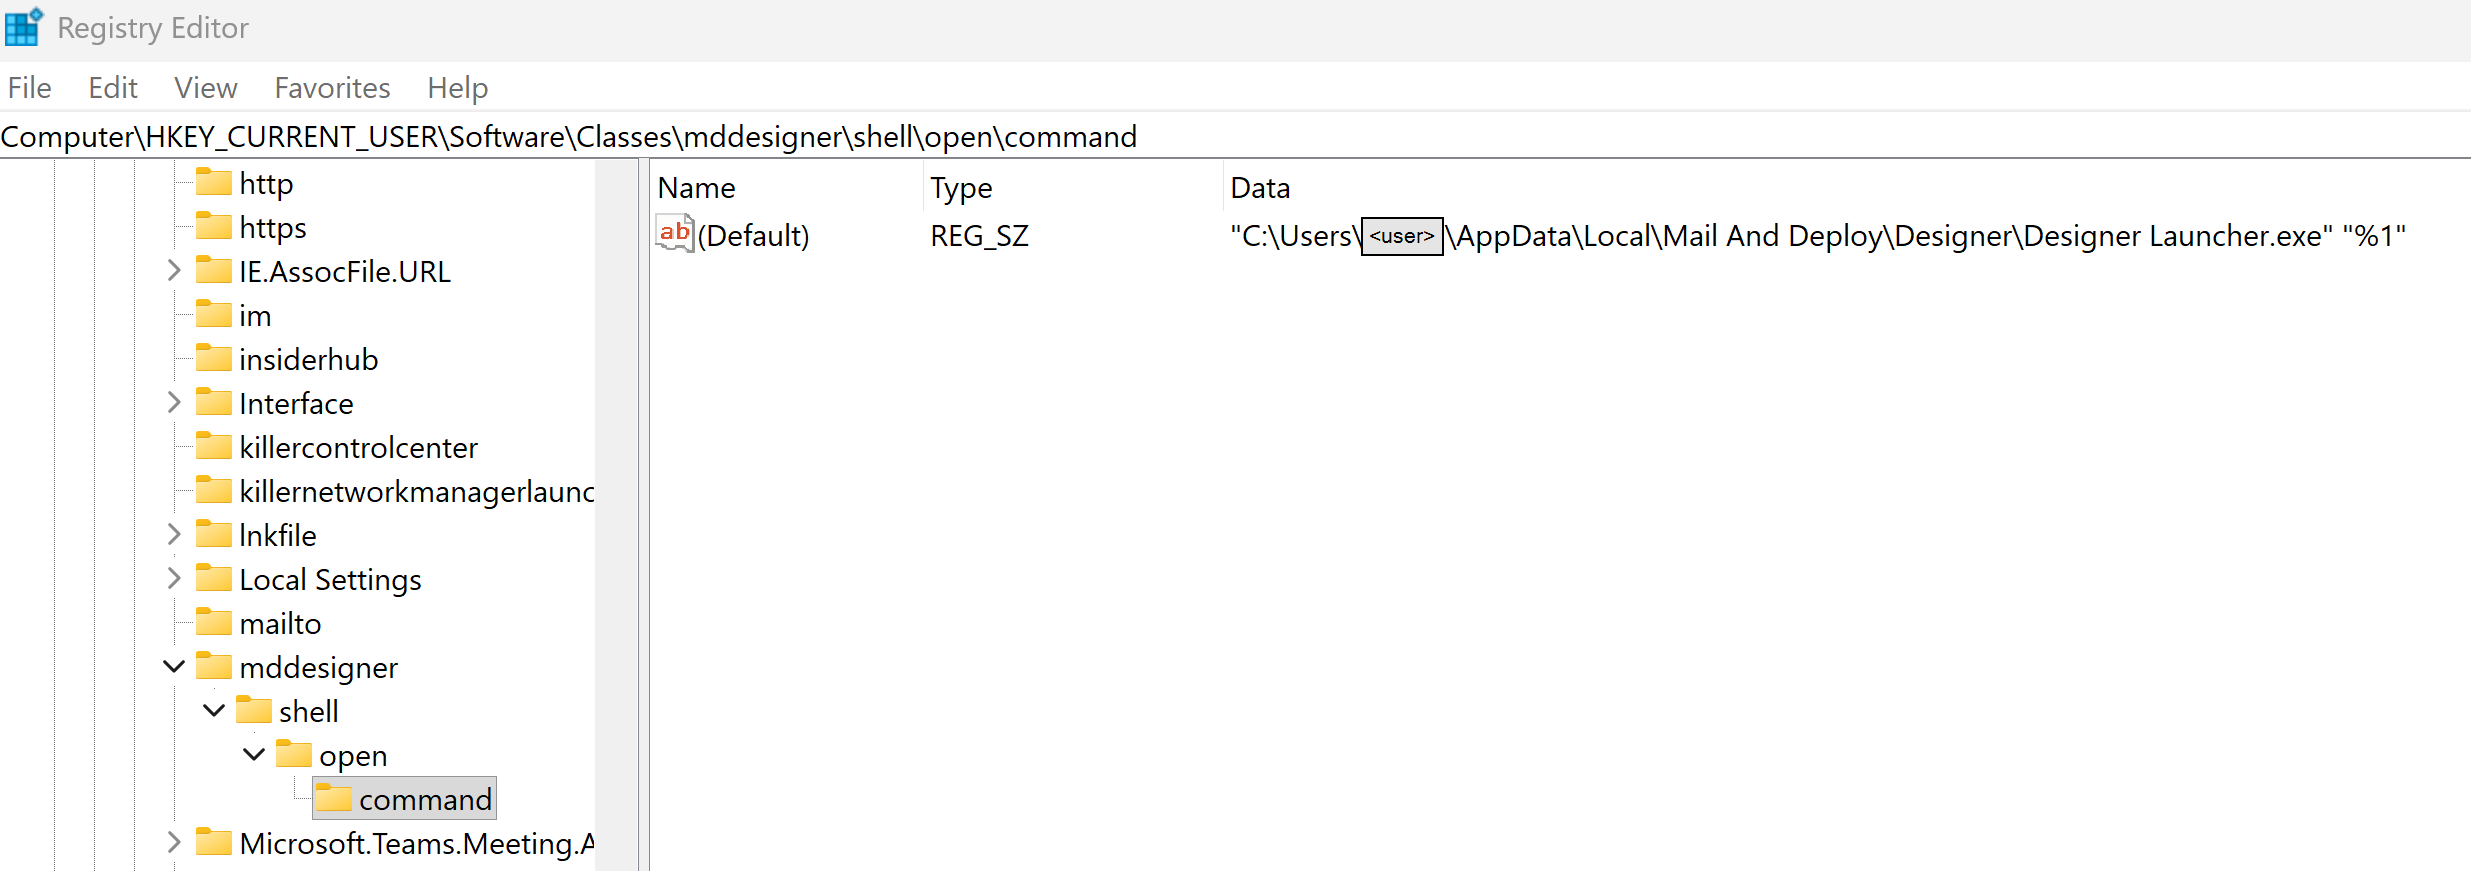The image size is (2471, 871).
Task: Open the File menu
Action: tap(29, 88)
